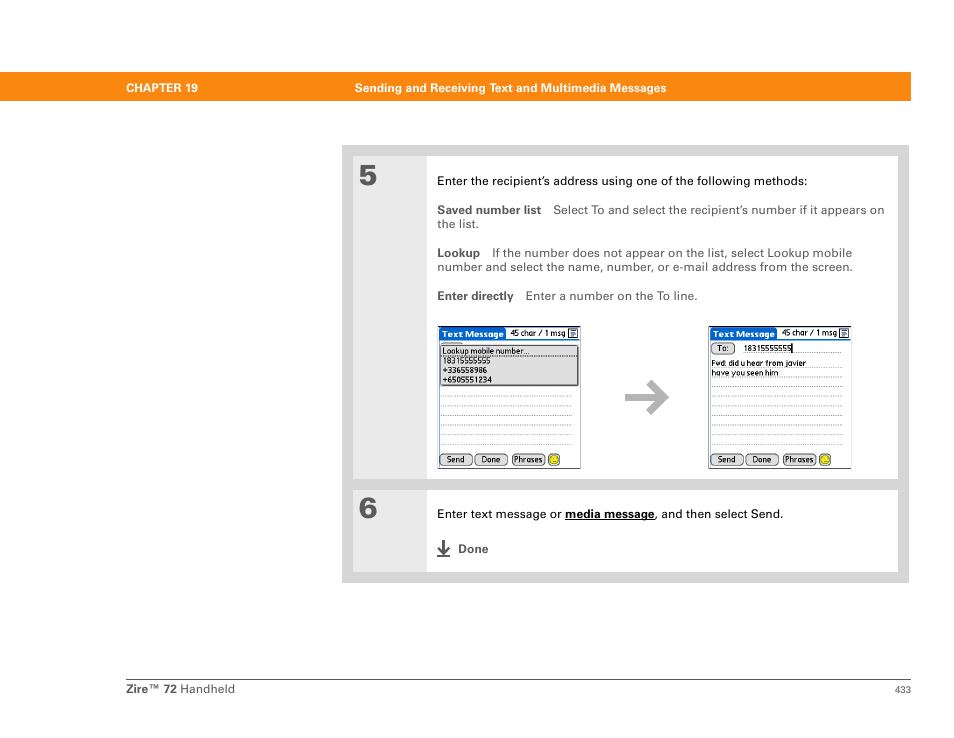Click the "Saved number list" heading
Screen dimensions: 954x738
[x=489, y=210]
